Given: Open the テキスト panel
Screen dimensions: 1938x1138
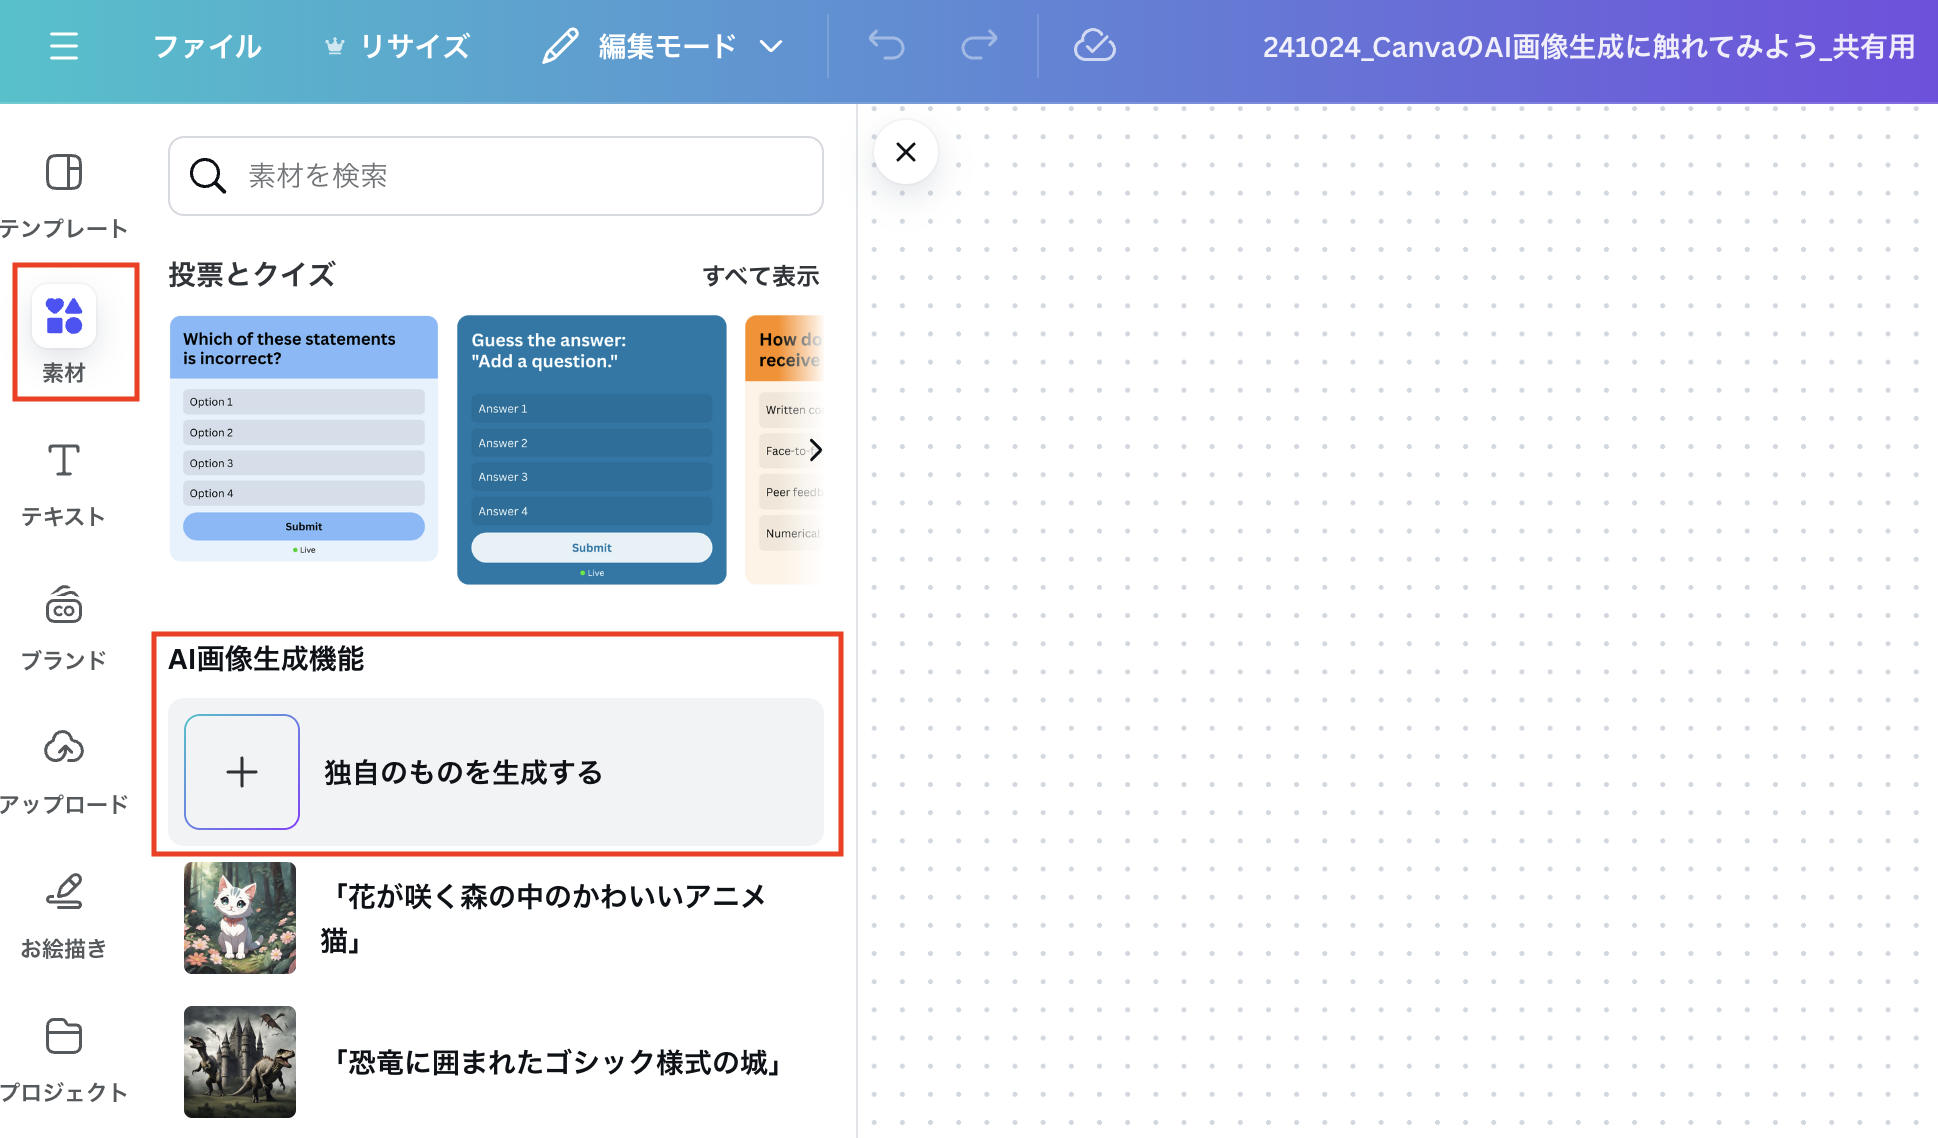Looking at the screenshot, I should 64,485.
